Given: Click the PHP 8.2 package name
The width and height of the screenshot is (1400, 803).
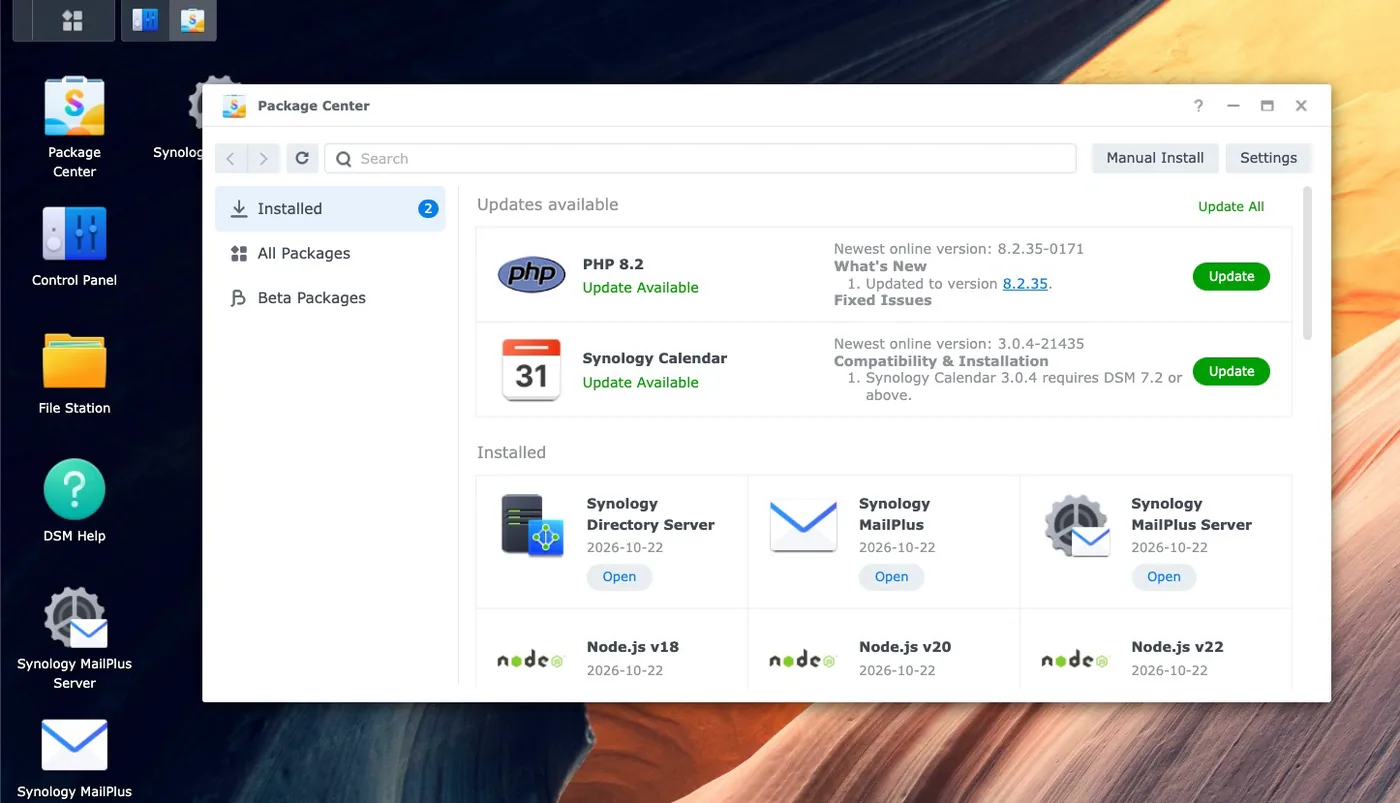Looking at the screenshot, I should tap(613, 264).
